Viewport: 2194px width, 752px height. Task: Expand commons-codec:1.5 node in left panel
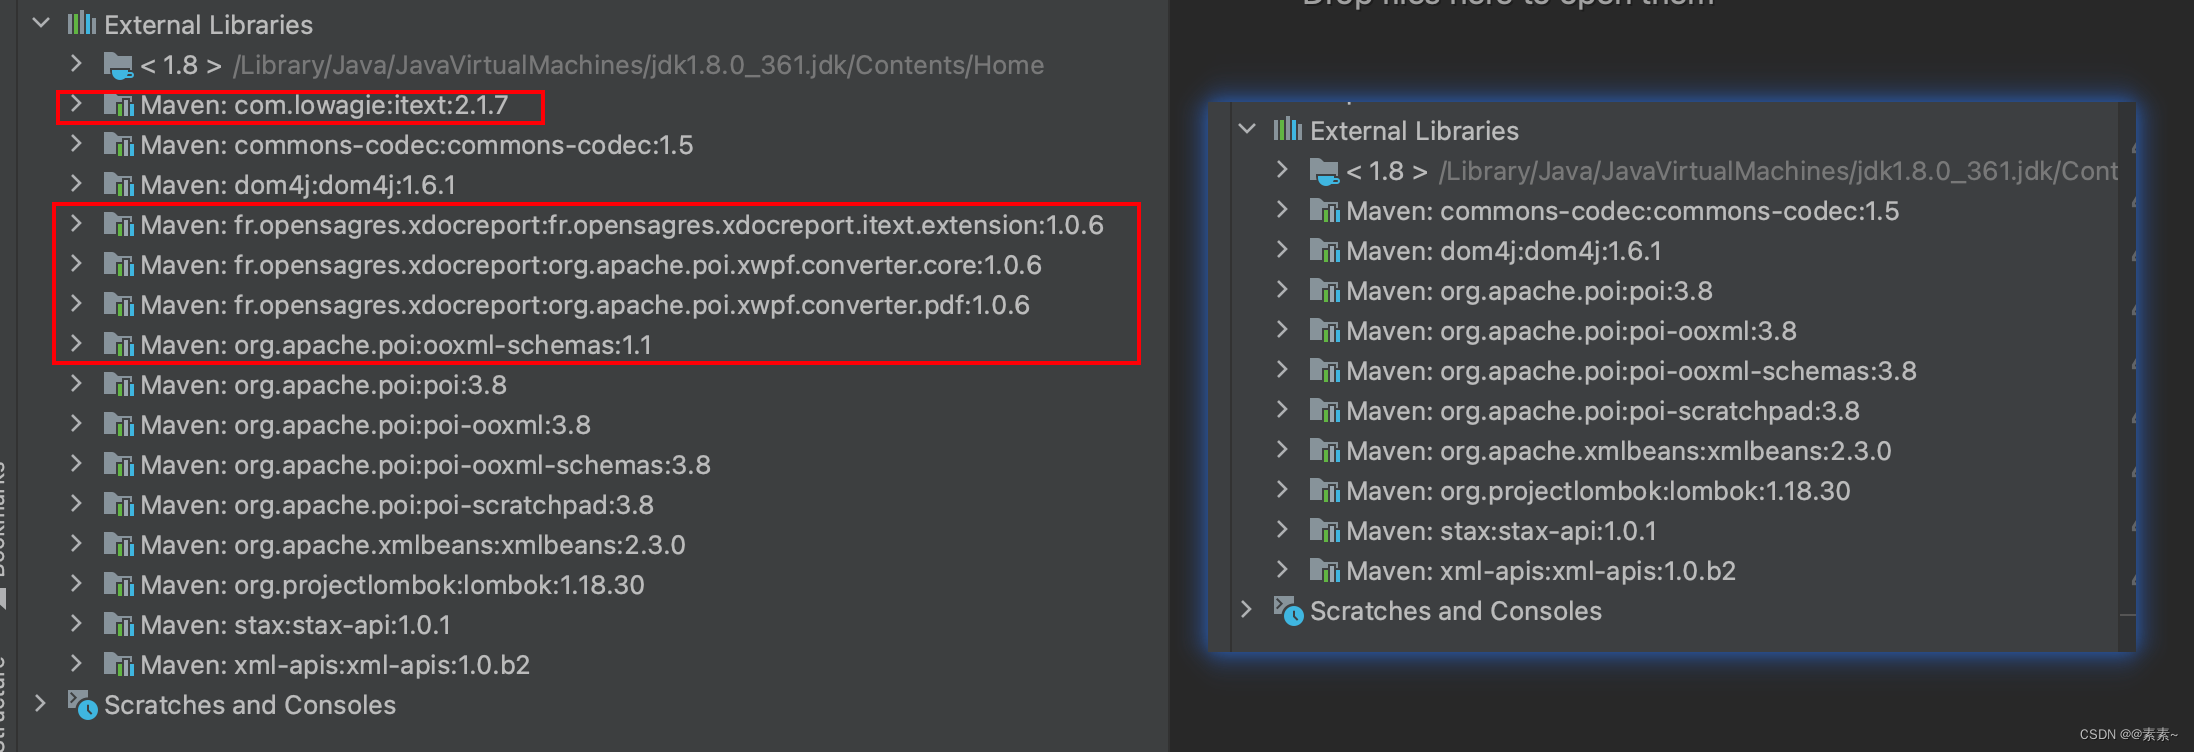tap(76, 144)
